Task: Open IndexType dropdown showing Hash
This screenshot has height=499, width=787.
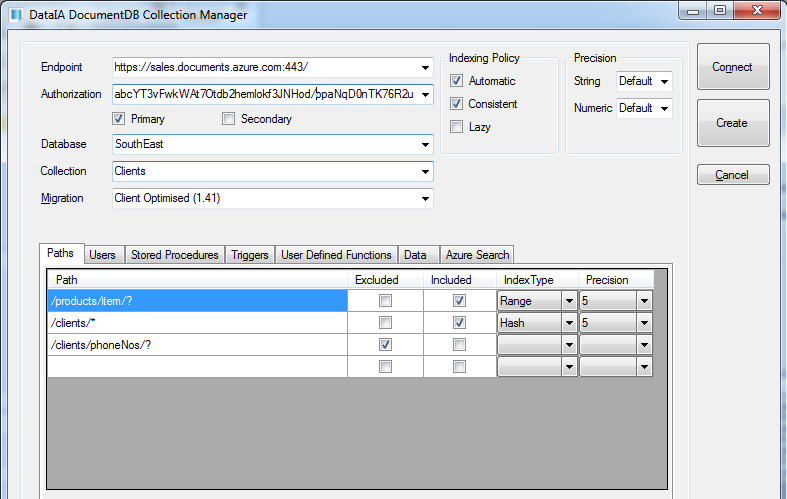Action: click(569, 323)
